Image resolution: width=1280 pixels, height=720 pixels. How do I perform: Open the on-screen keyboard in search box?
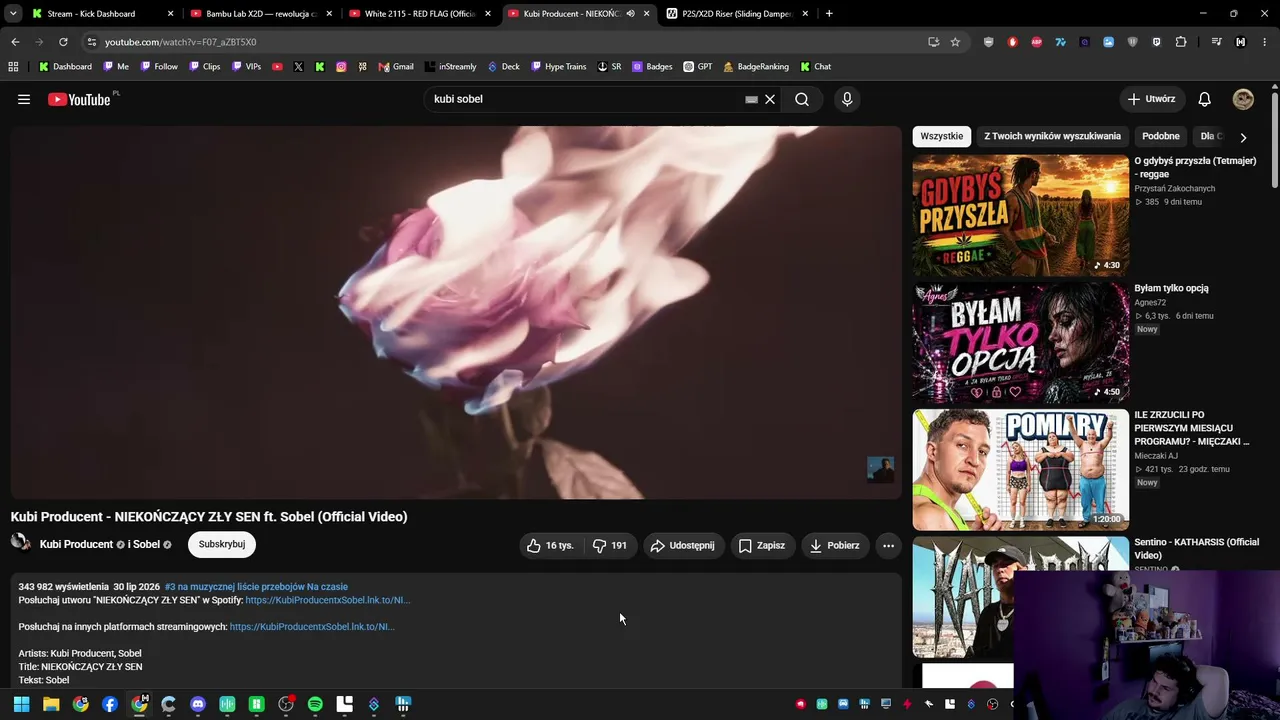[x=751, y=99]
